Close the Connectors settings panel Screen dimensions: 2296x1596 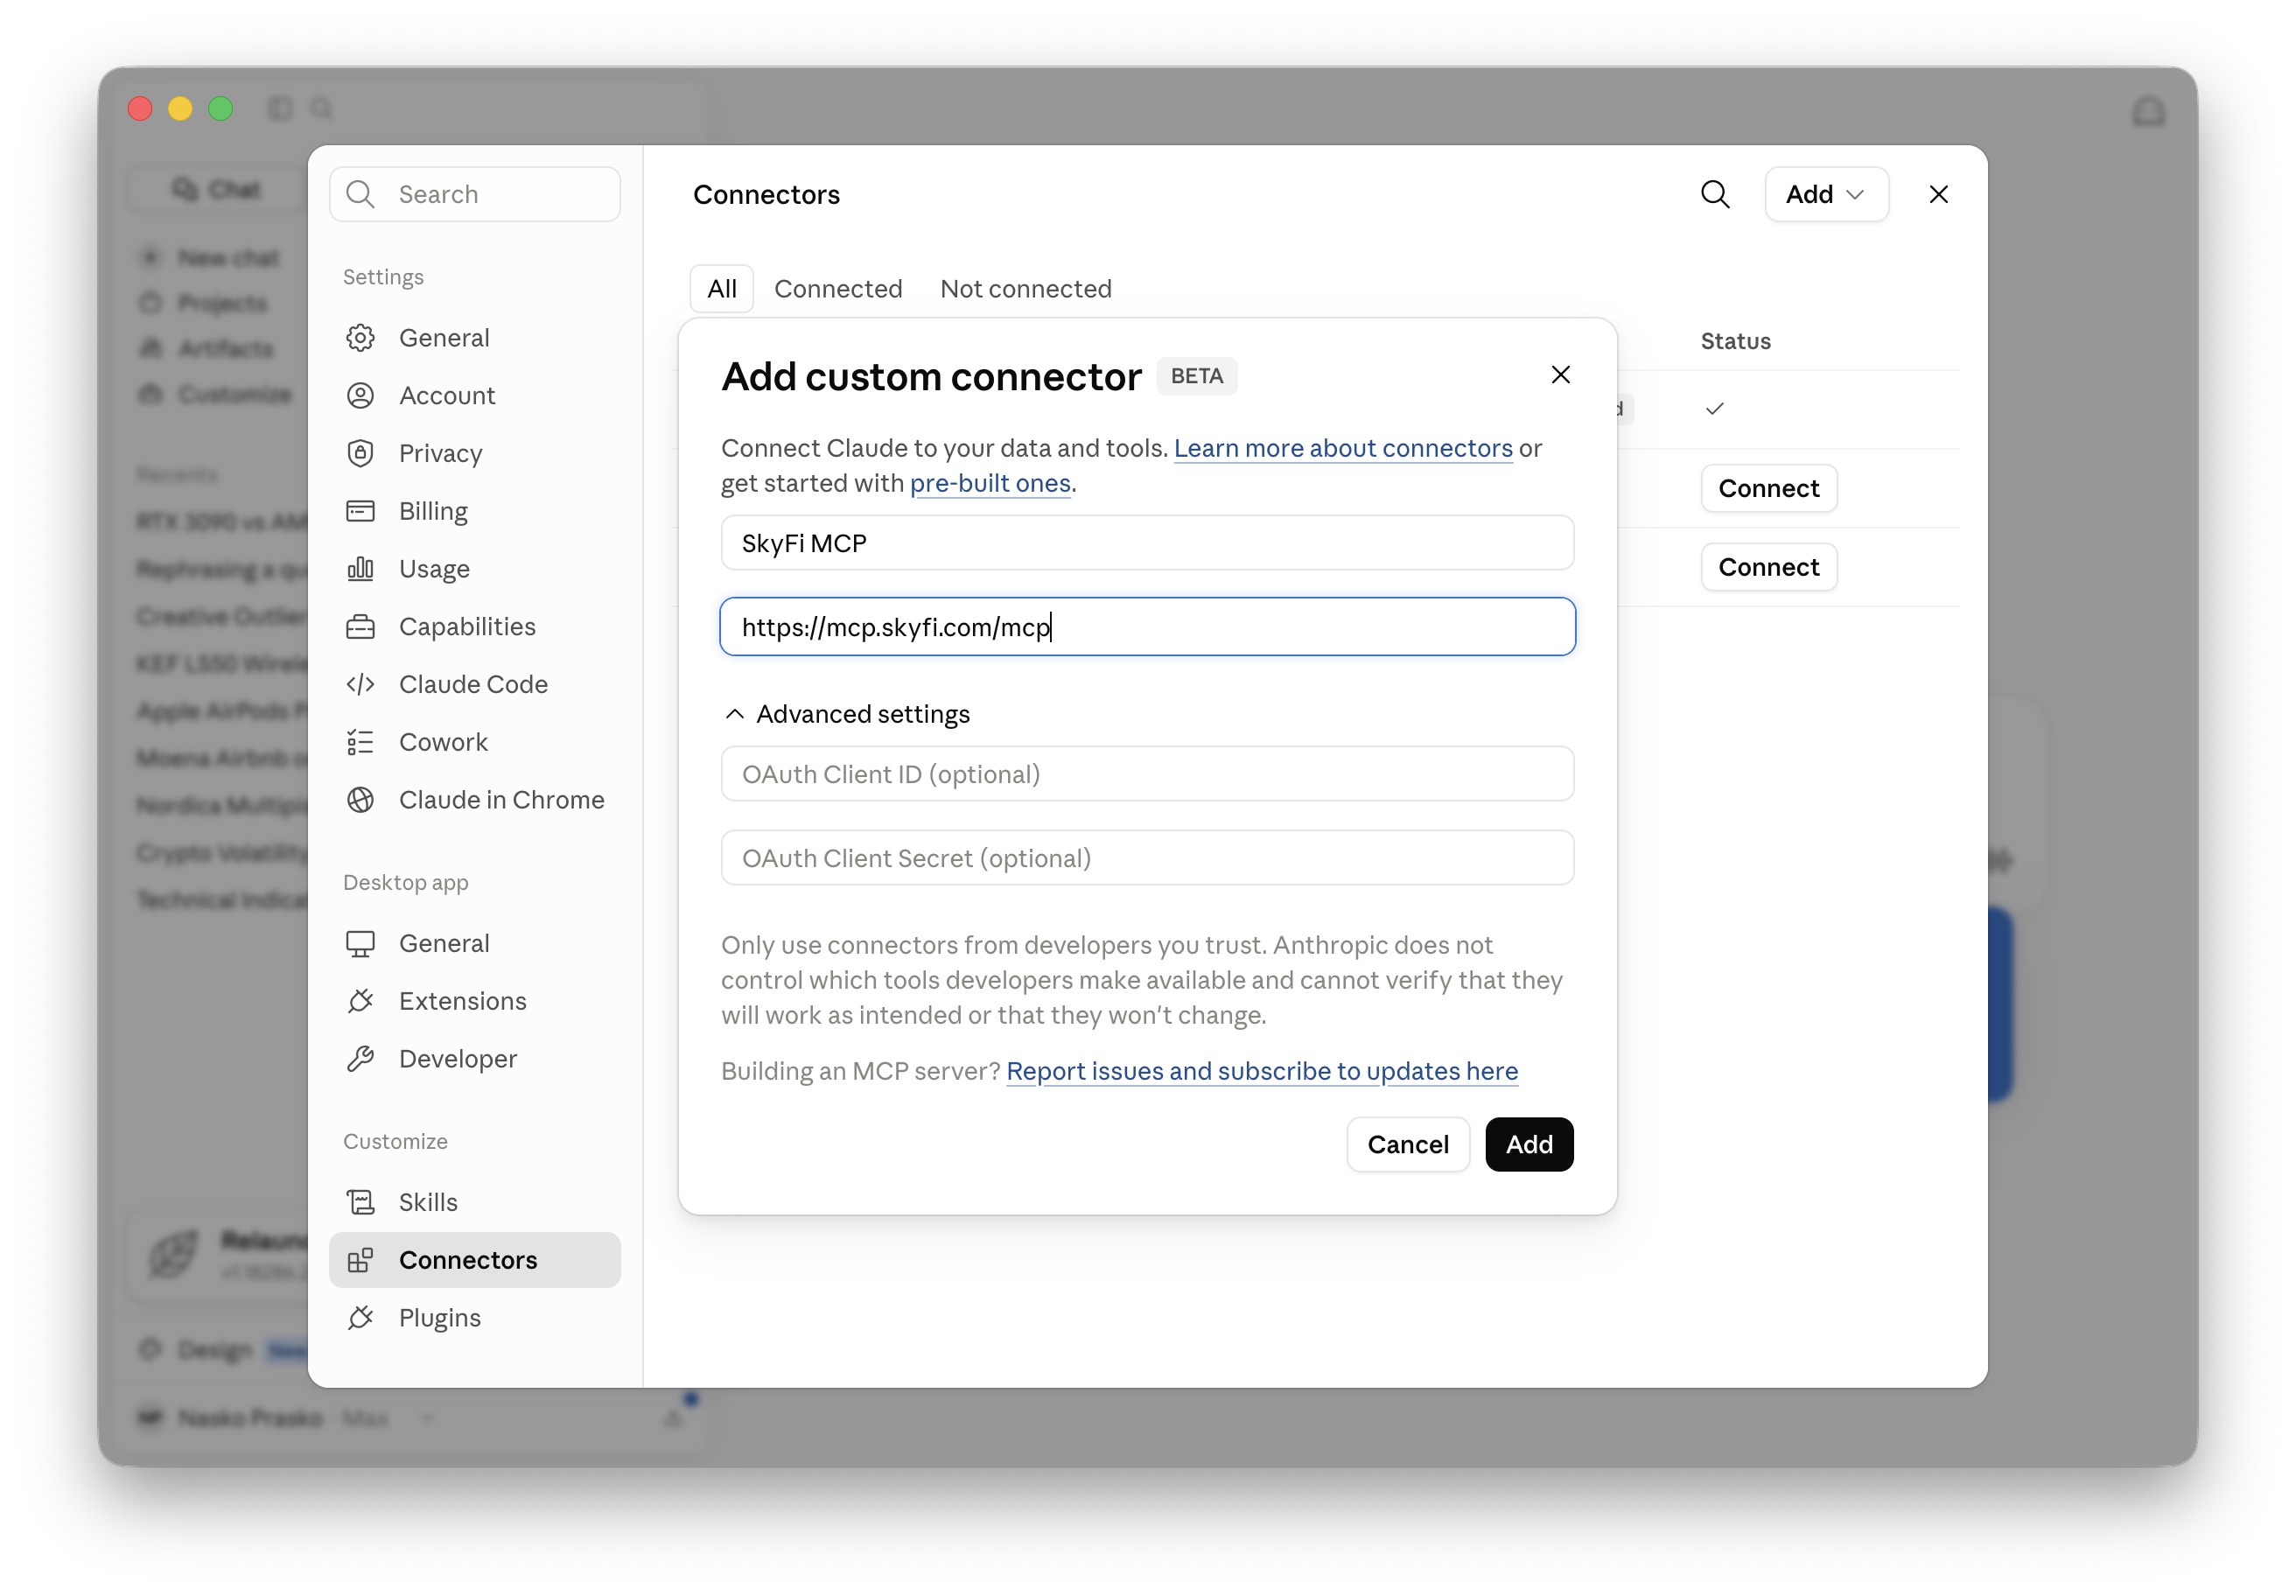click(1939, 194)
